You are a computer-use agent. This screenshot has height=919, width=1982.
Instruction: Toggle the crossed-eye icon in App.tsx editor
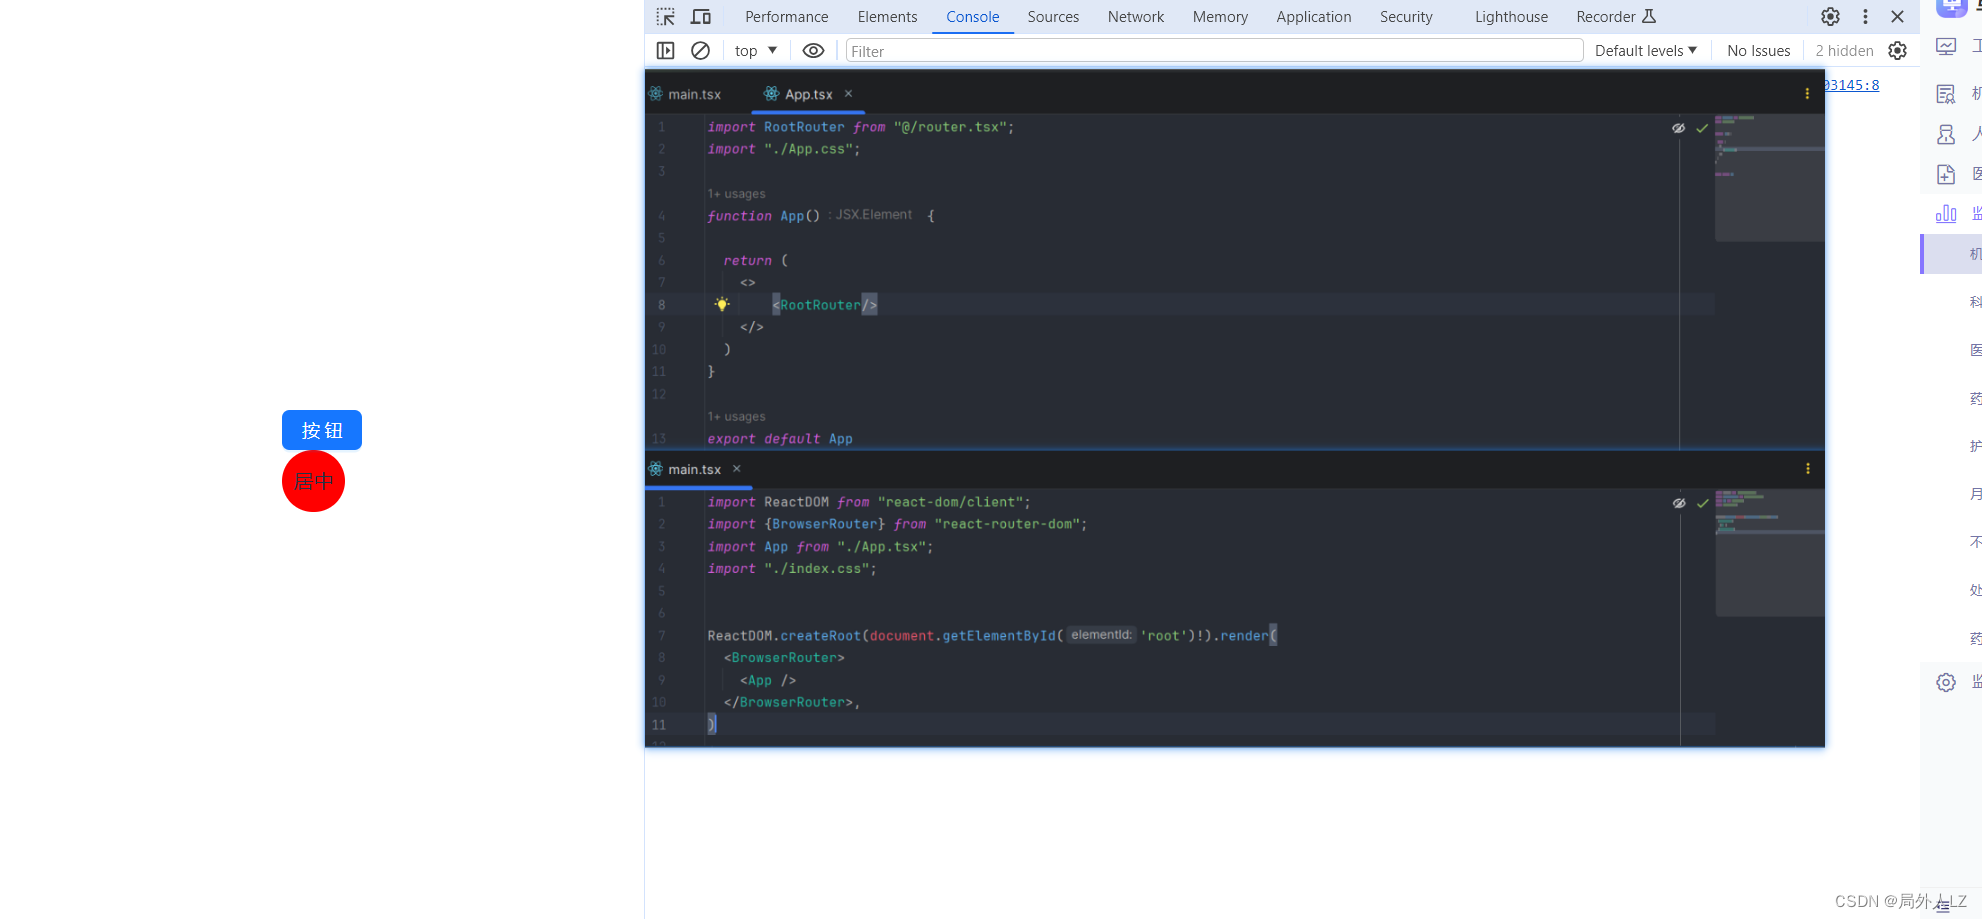tap(1678, 128)
